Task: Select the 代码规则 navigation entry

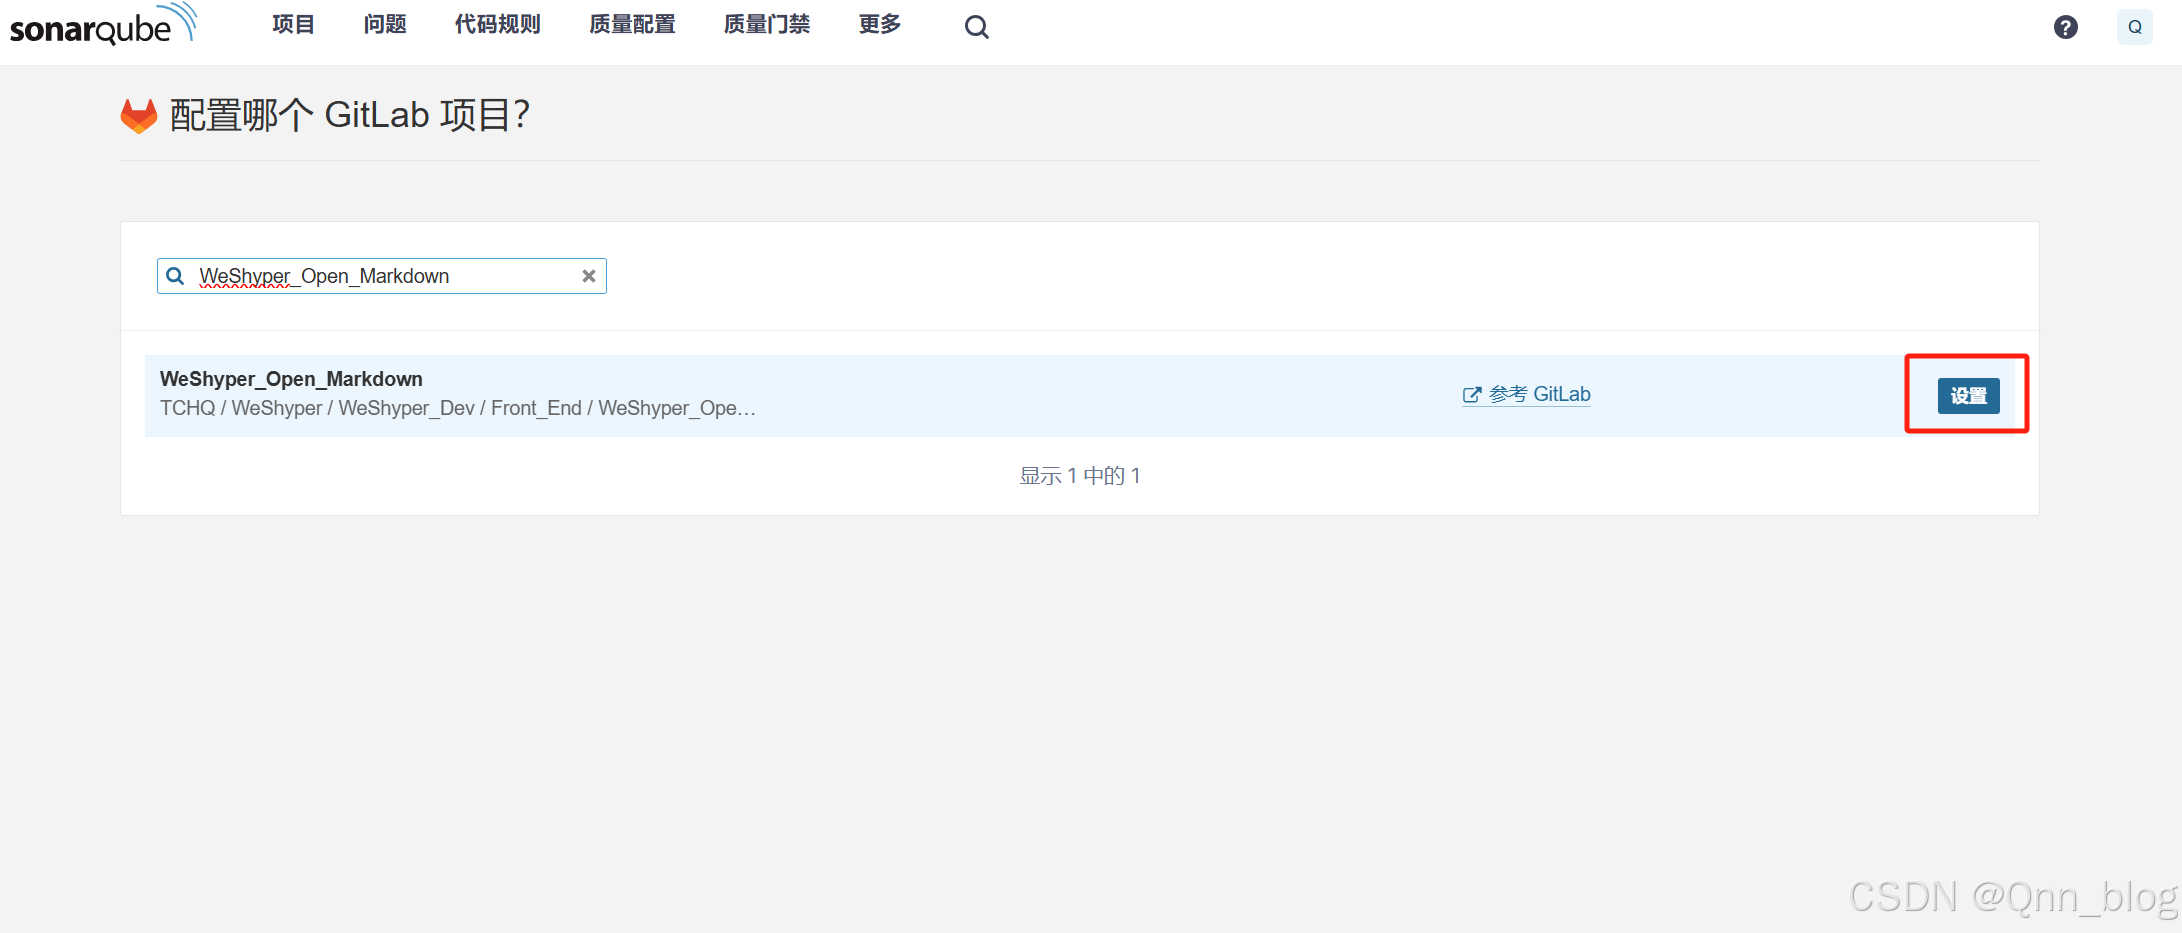Action: pyautogui.click(x=497, y=25)
